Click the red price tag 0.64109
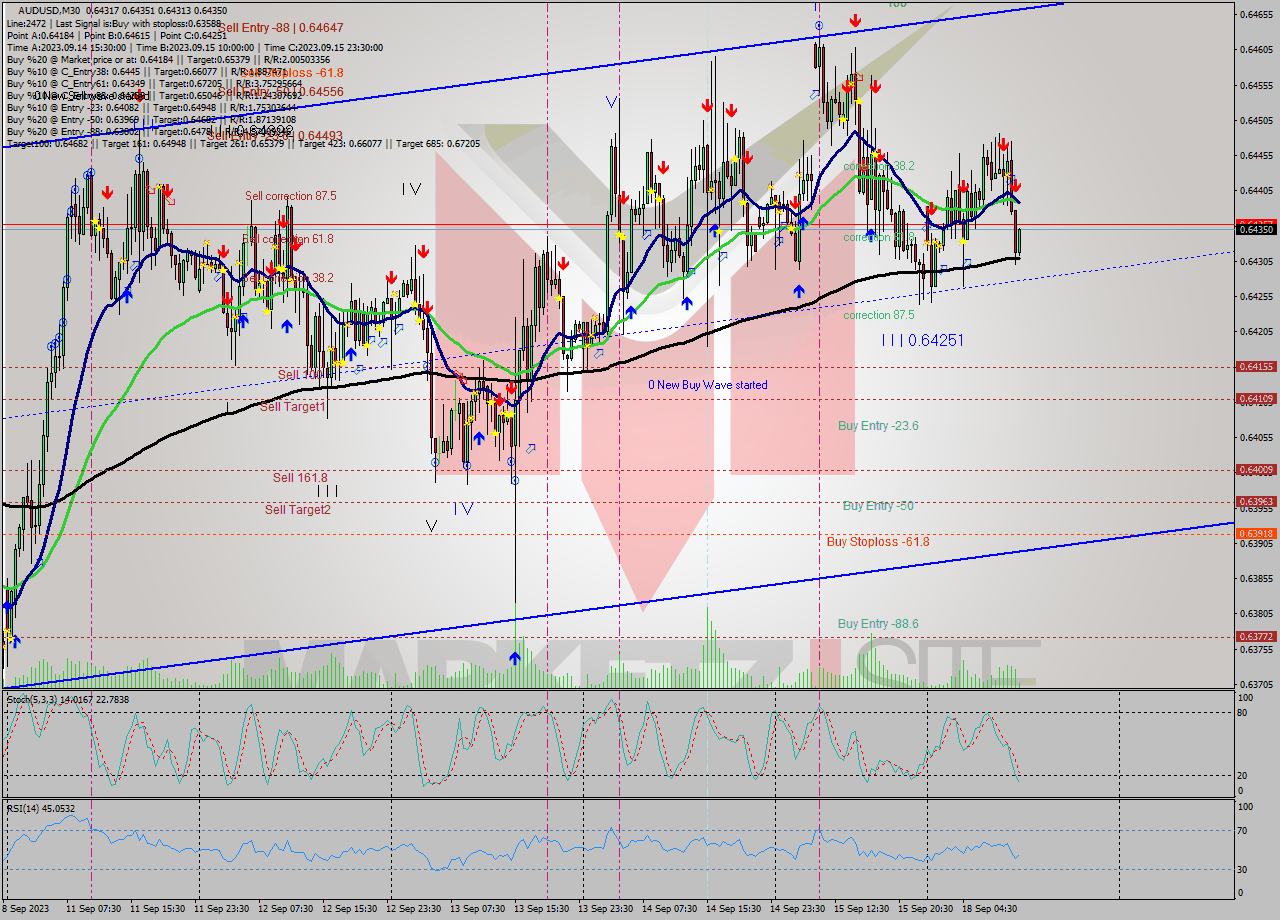The height and width of the screenshot is (920, 1280). coord(1257,399)
